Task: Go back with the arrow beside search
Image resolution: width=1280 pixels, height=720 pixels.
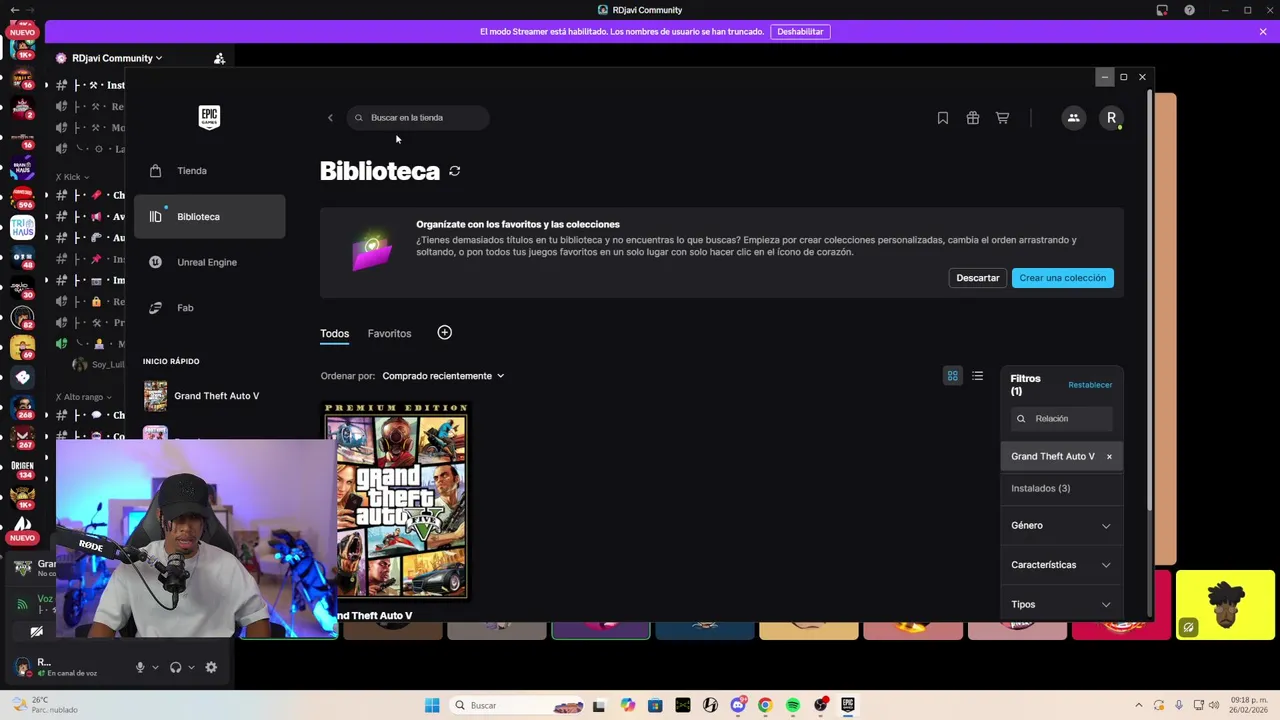Action: tap(330, 118)
